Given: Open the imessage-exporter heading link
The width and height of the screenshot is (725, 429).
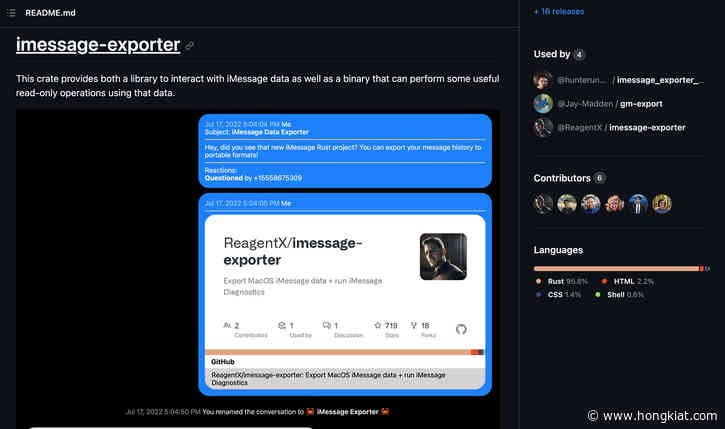Looking at the screenshot, I should coord(98,45).
